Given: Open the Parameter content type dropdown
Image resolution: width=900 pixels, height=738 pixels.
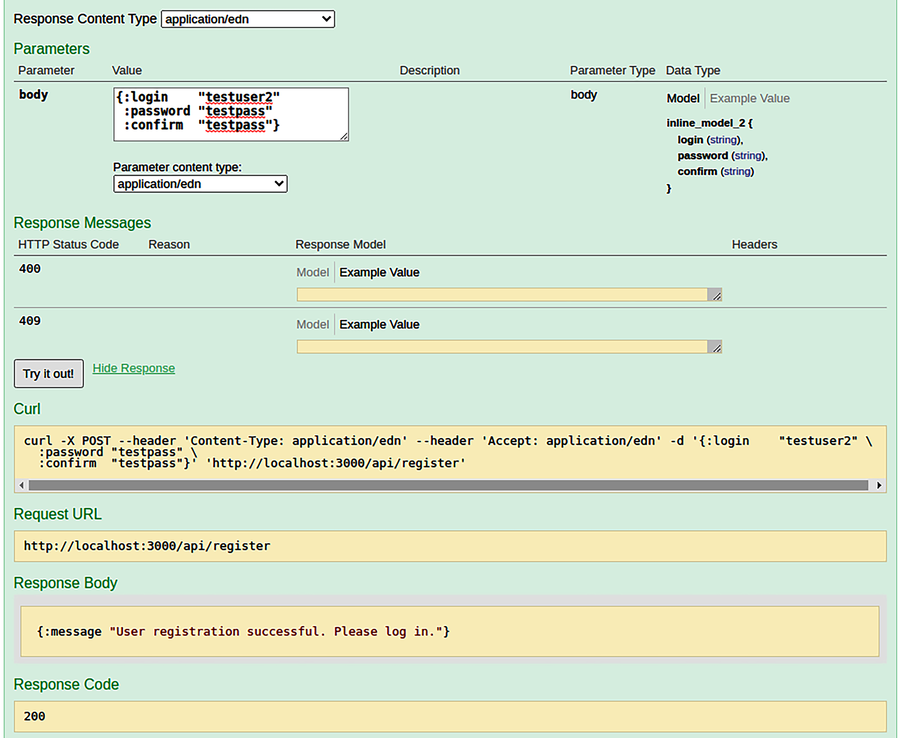Looking at the screenshot, I should click(x=200, y=184).
